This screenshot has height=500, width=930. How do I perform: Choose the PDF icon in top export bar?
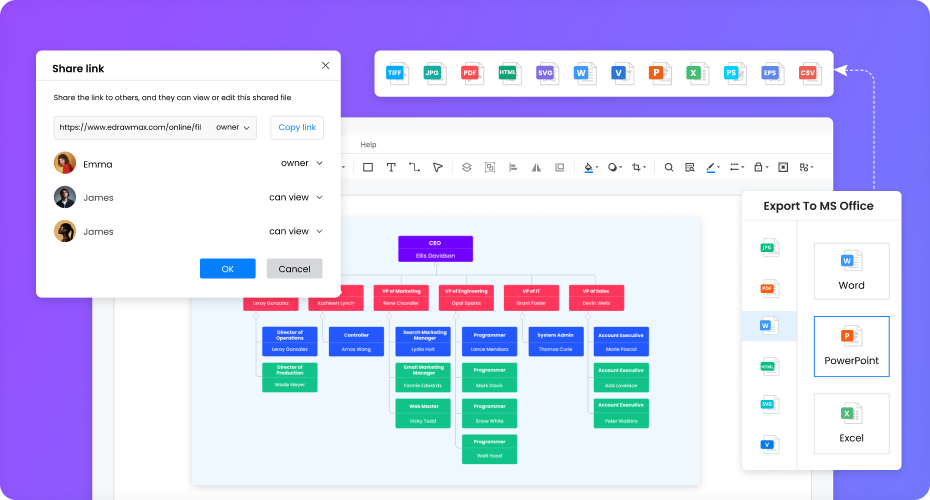coord(470,73)
